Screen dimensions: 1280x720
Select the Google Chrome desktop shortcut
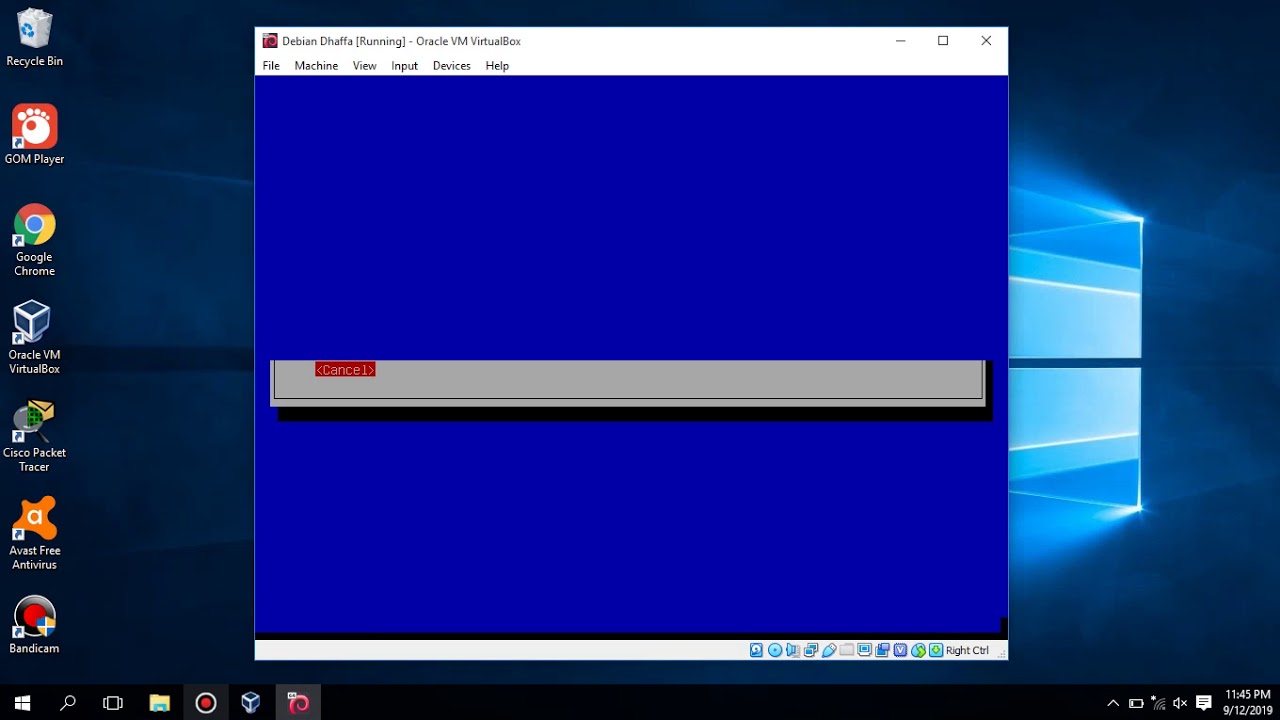(34, 240)
